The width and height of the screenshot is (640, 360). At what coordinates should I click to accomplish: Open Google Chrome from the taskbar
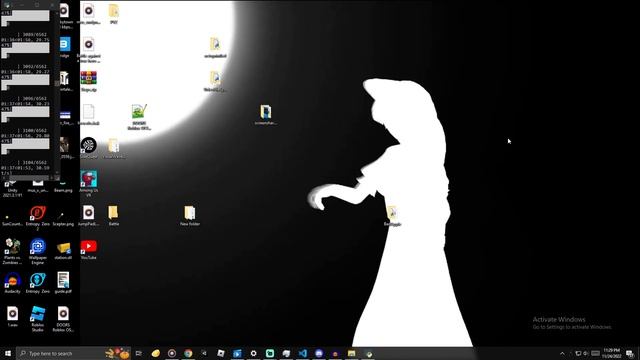pos(188,353)
